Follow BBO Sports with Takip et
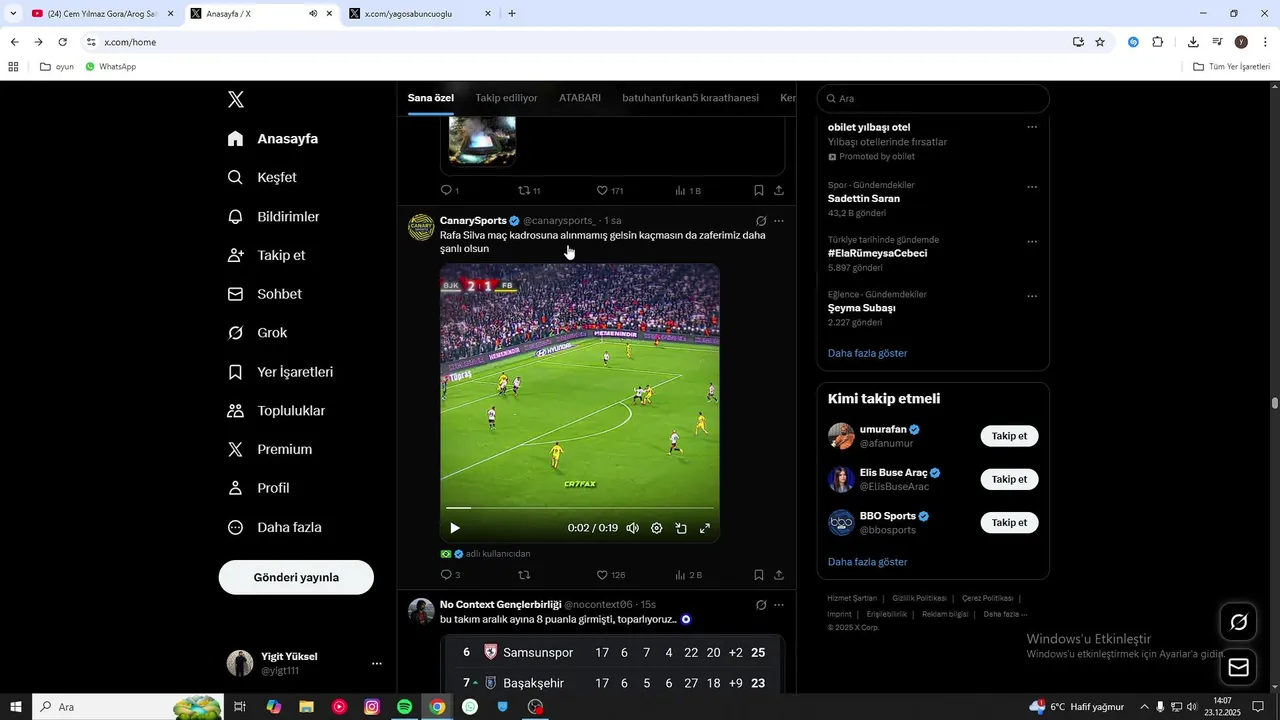The width and height of the screenshot is (1280, 720). [x=1009, y=522]
